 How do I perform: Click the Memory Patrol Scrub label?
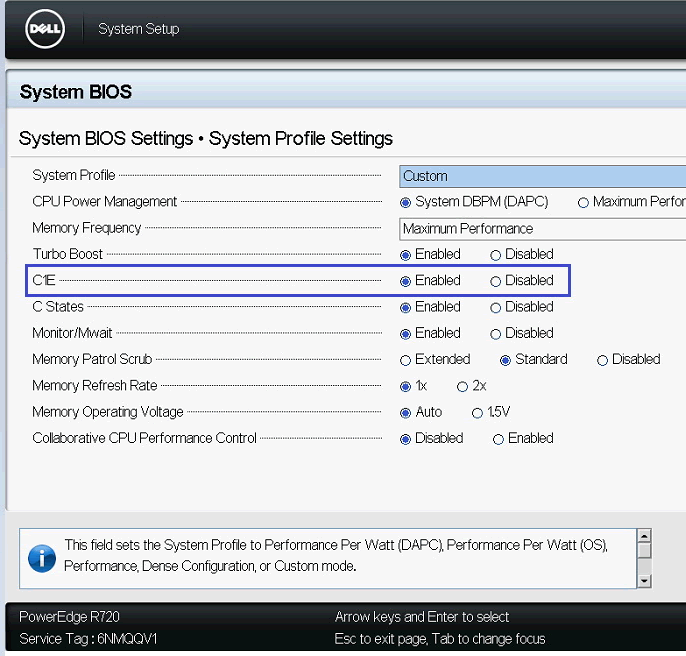[x=92, y=359]
